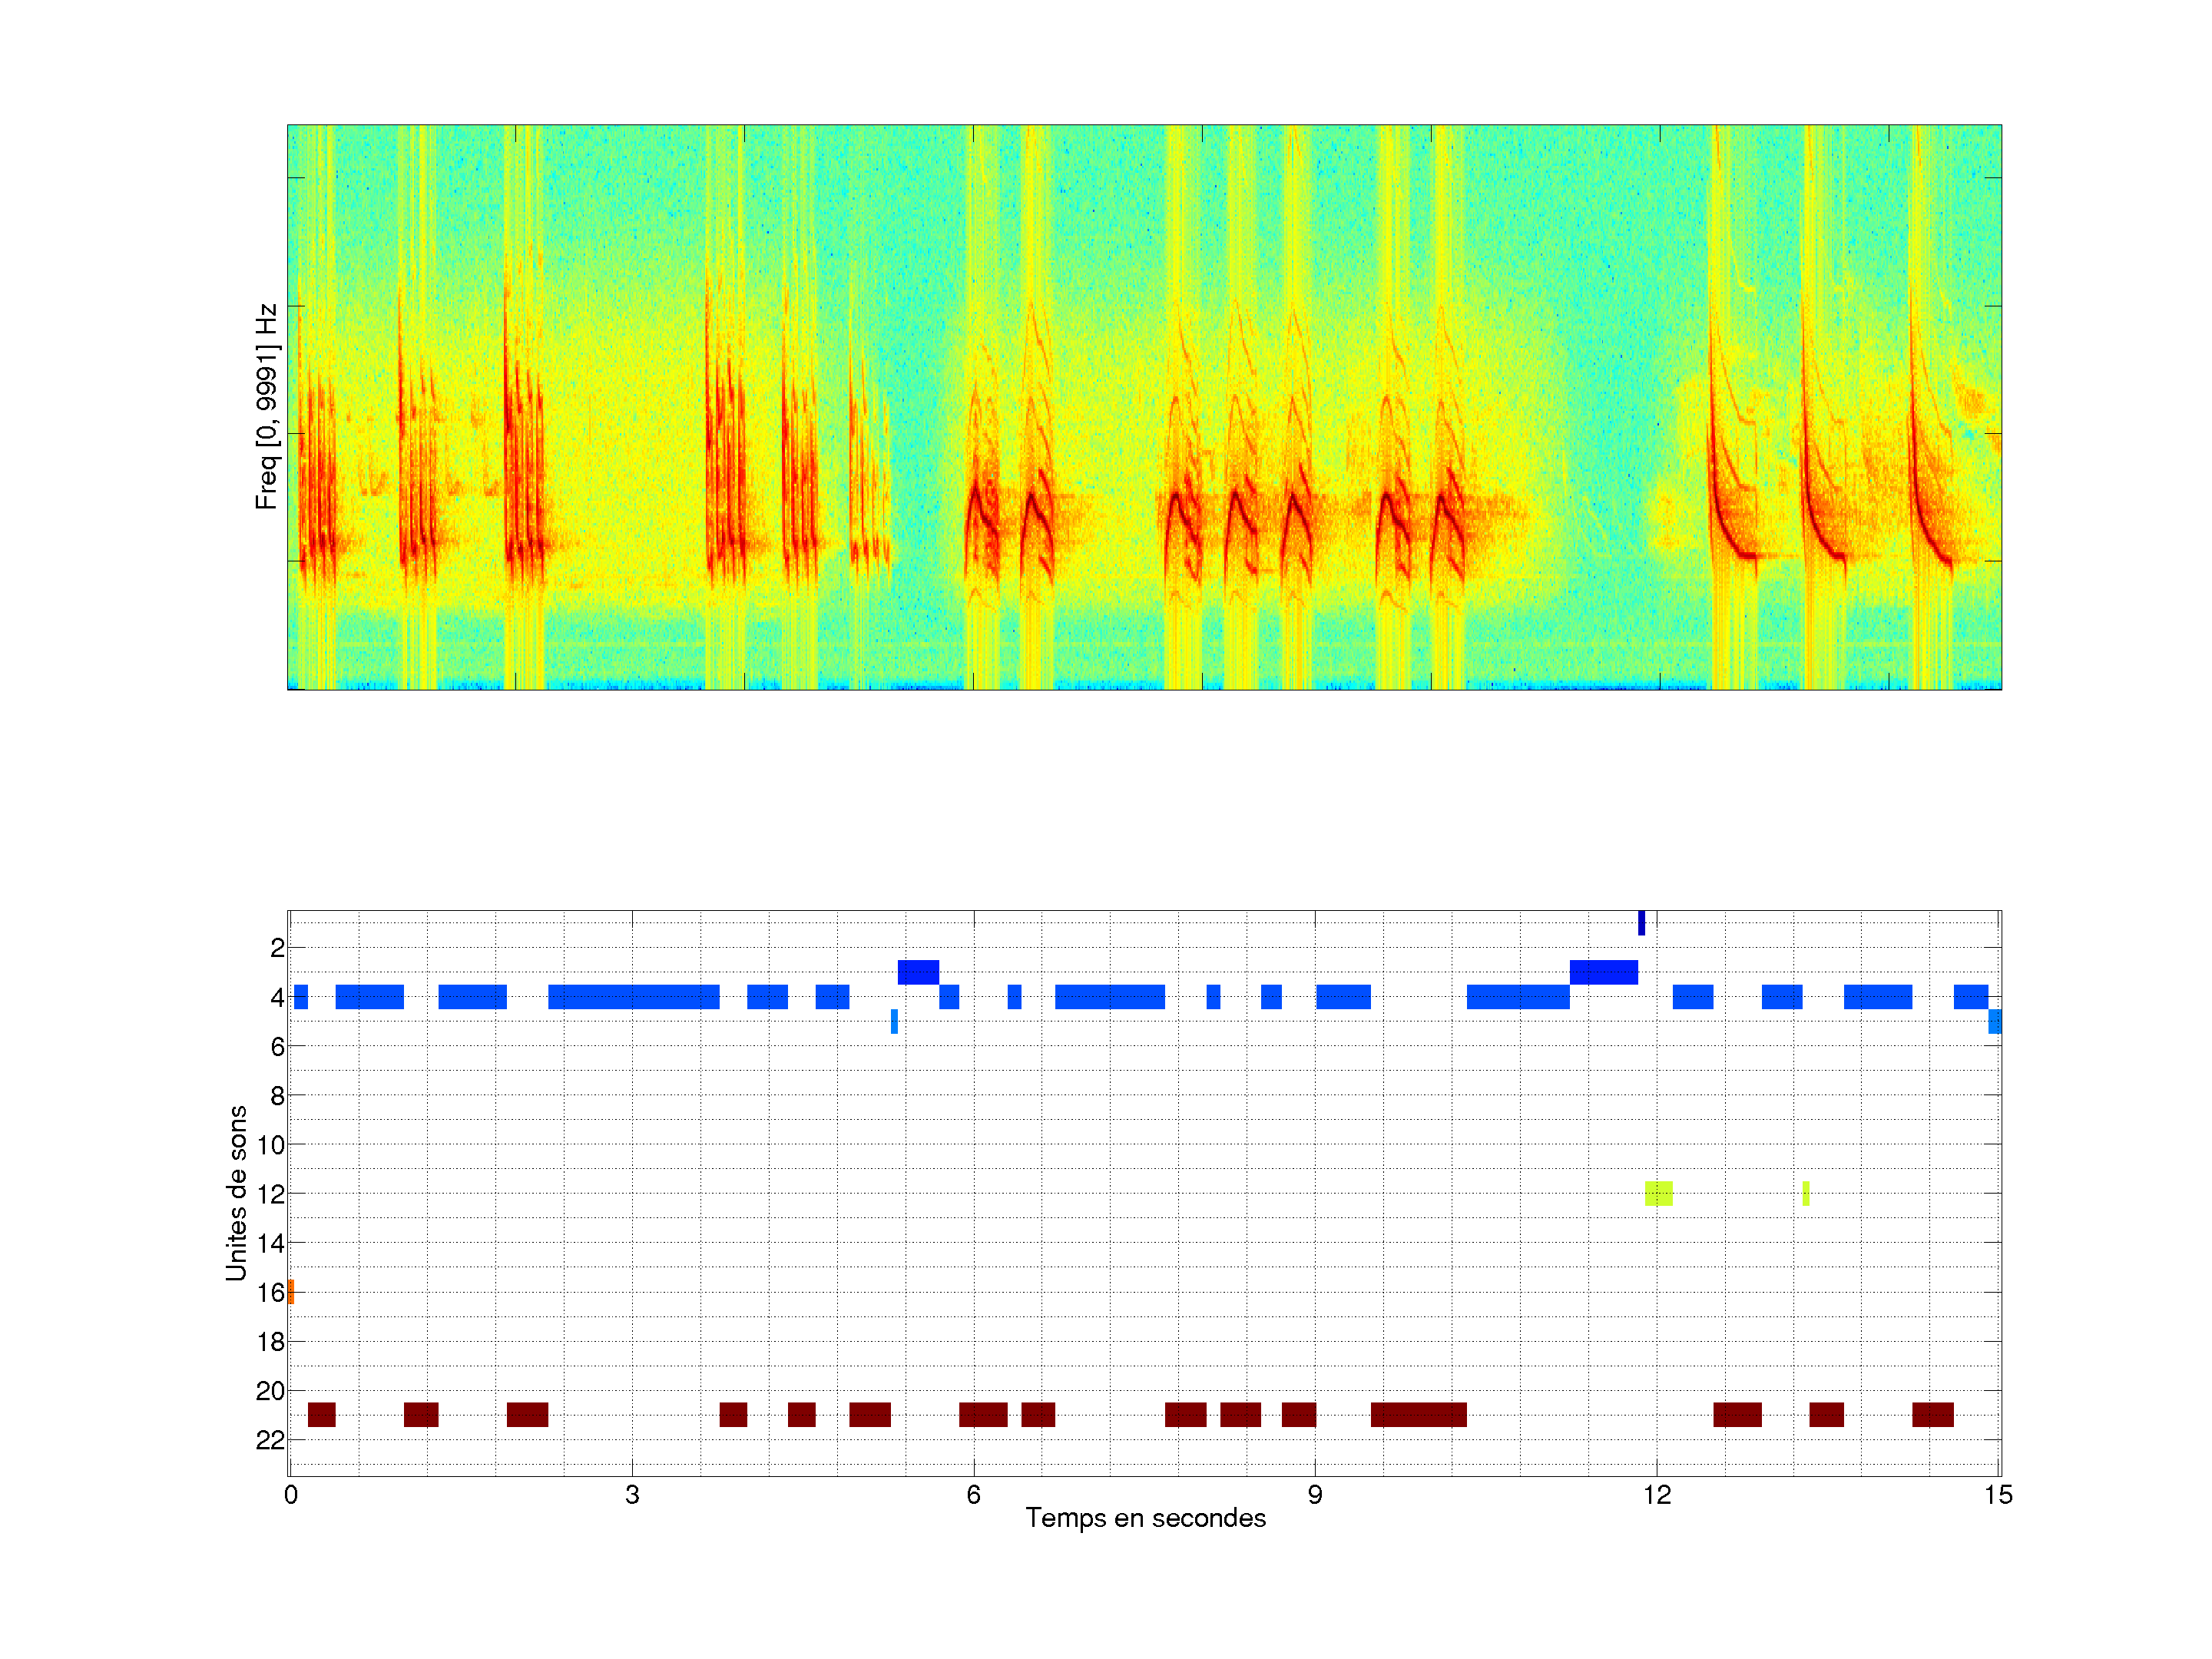This screenshot has width=2212, height=1659.
Task: Click the blue block on row 3 near 5.5 seconds
Action: 918,972
